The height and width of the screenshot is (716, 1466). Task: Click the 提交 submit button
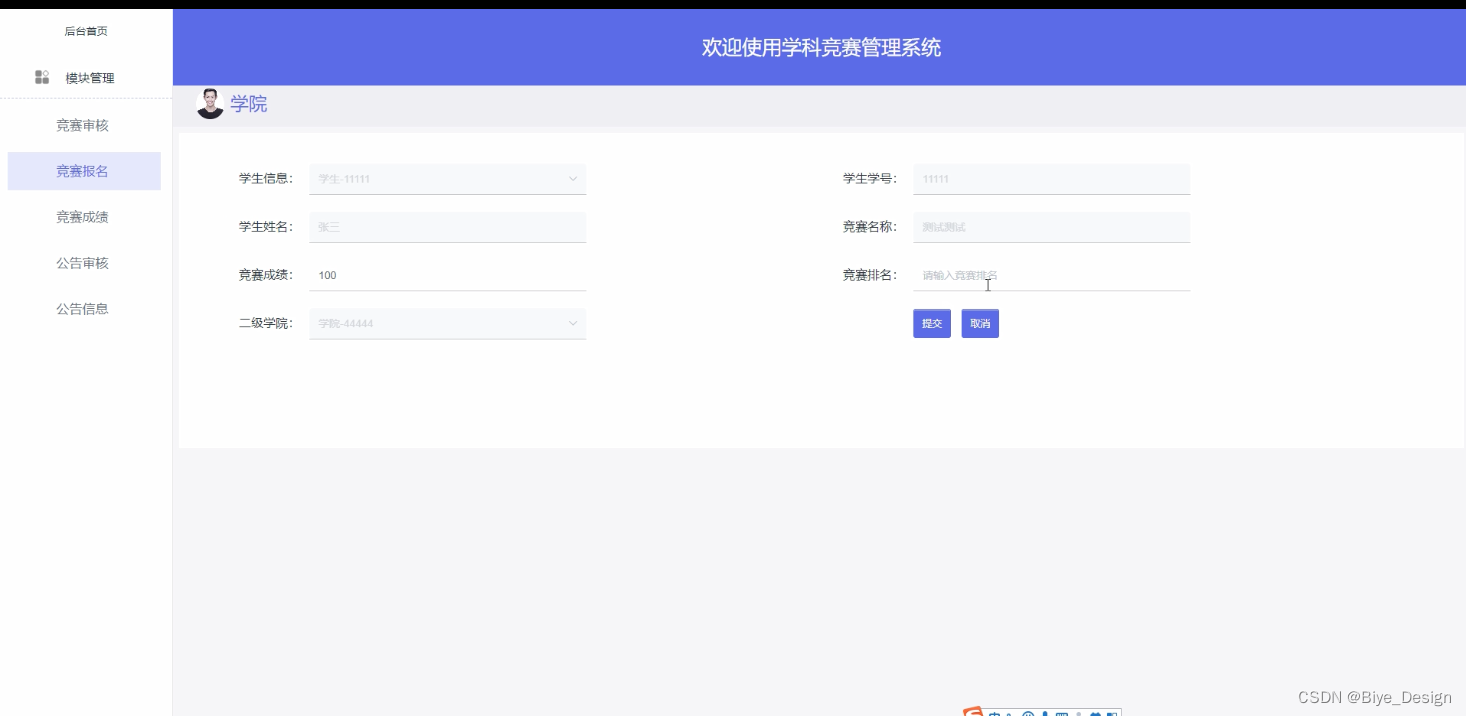[932, 323]
